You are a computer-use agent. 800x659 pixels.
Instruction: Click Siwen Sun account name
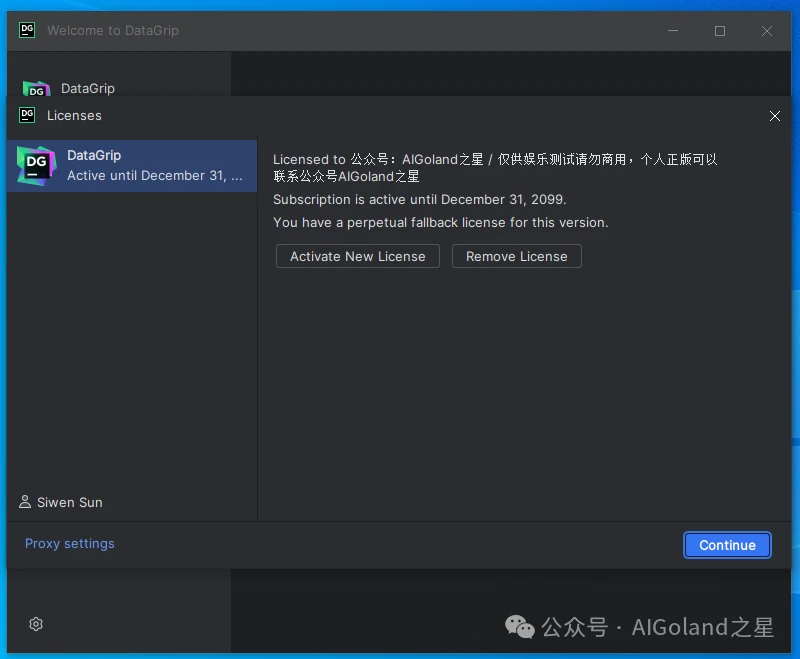pyautogui.click(x=70, y=502)
